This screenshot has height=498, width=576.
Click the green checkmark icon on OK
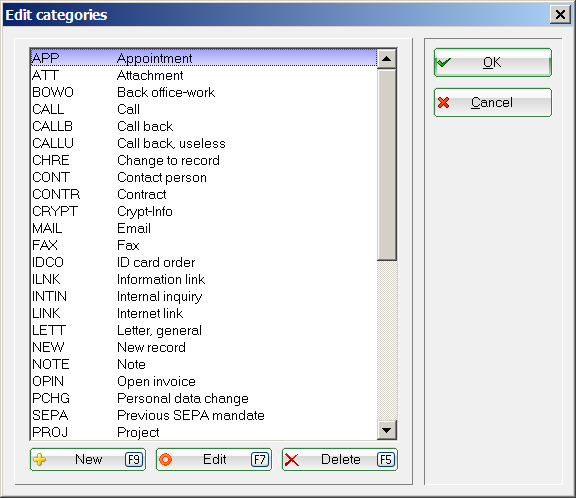tap(444, 62)
